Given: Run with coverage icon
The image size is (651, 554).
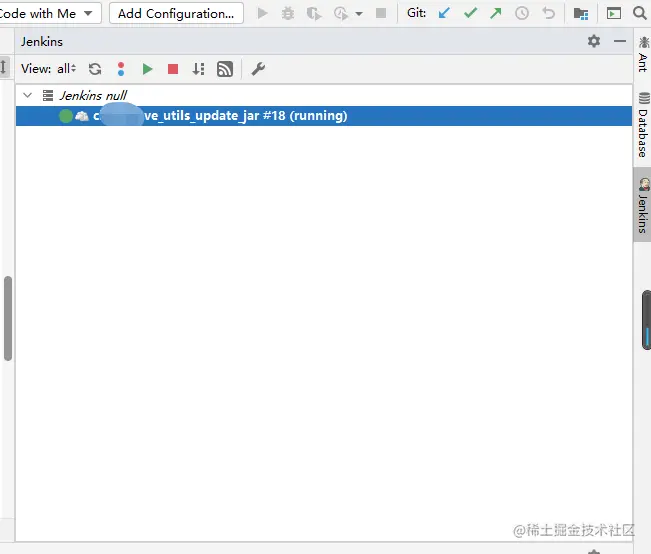Looking at the screenshot, I should (314, 14).
